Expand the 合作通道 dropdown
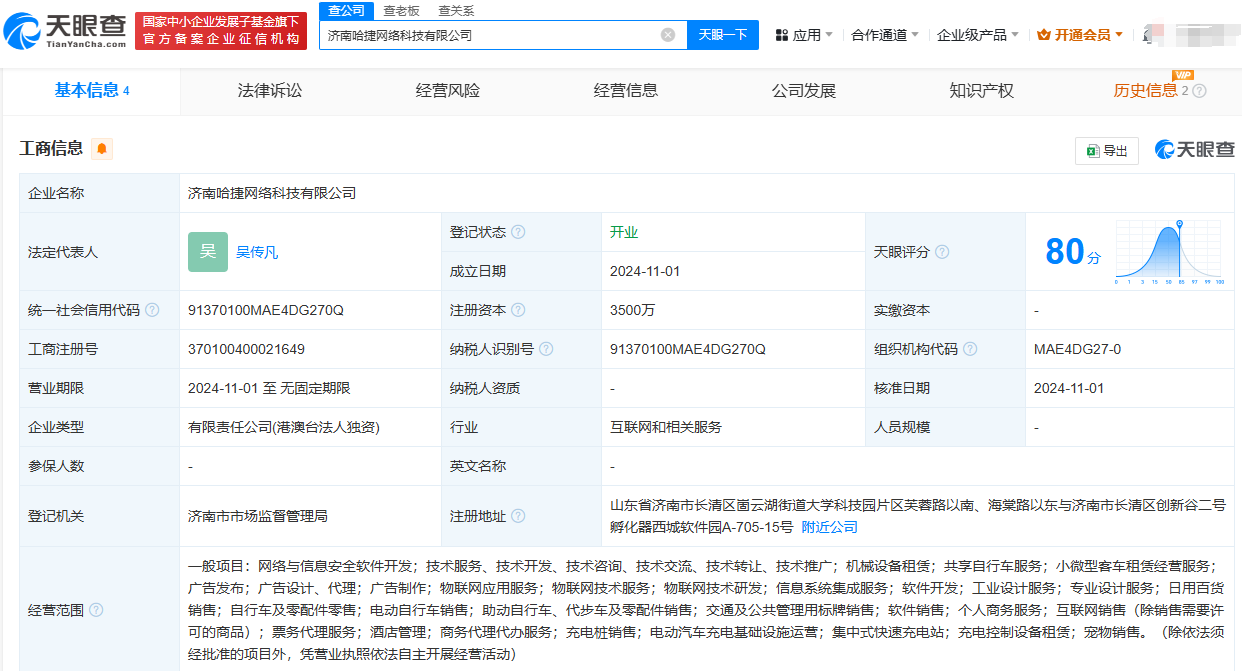 click(x=884, y=35)
